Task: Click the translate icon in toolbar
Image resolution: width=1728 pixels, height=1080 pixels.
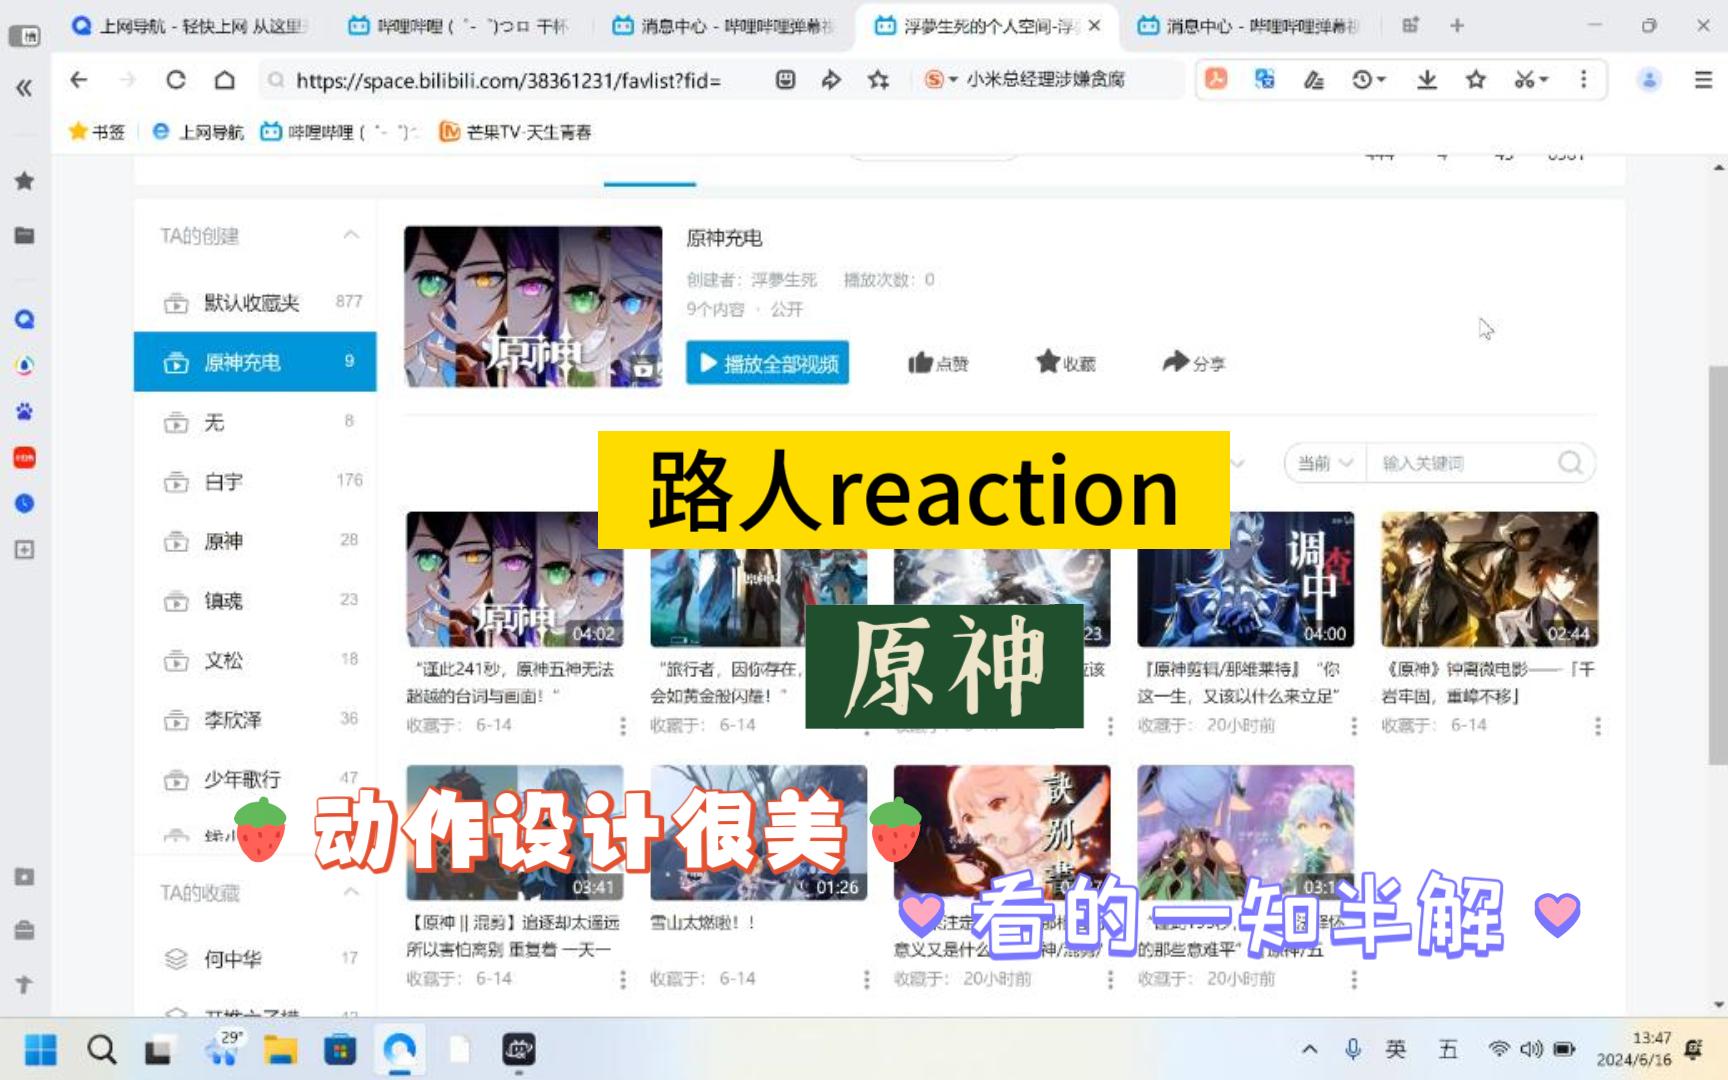Action: [1265, 79]
